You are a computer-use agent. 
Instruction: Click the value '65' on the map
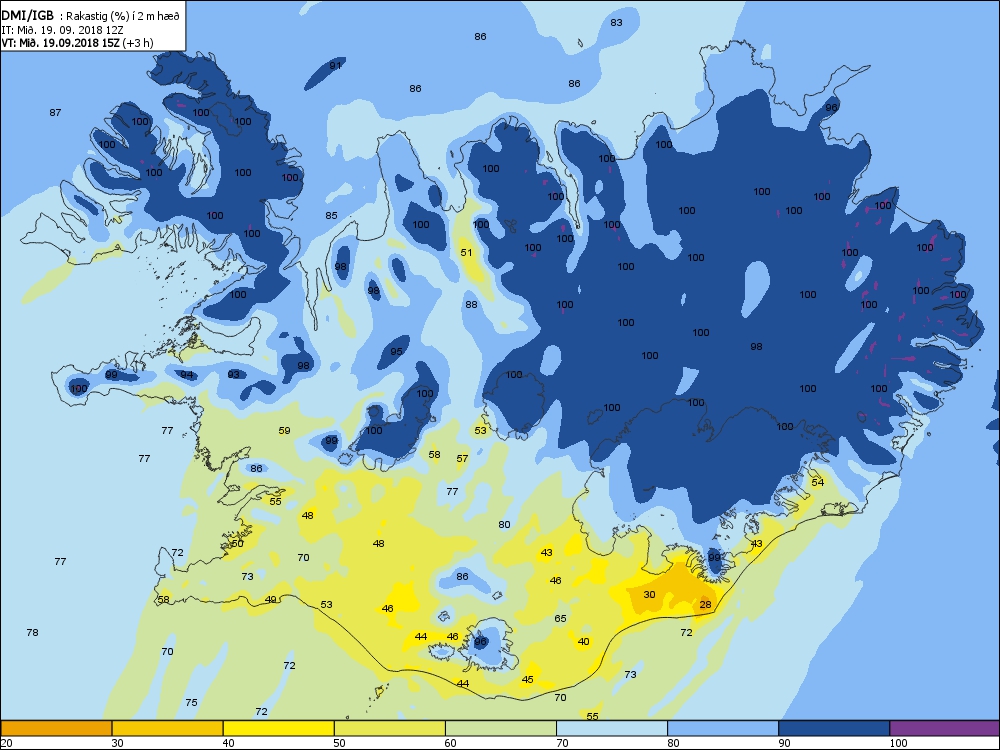pyautogui.click(x=561, y=619)
